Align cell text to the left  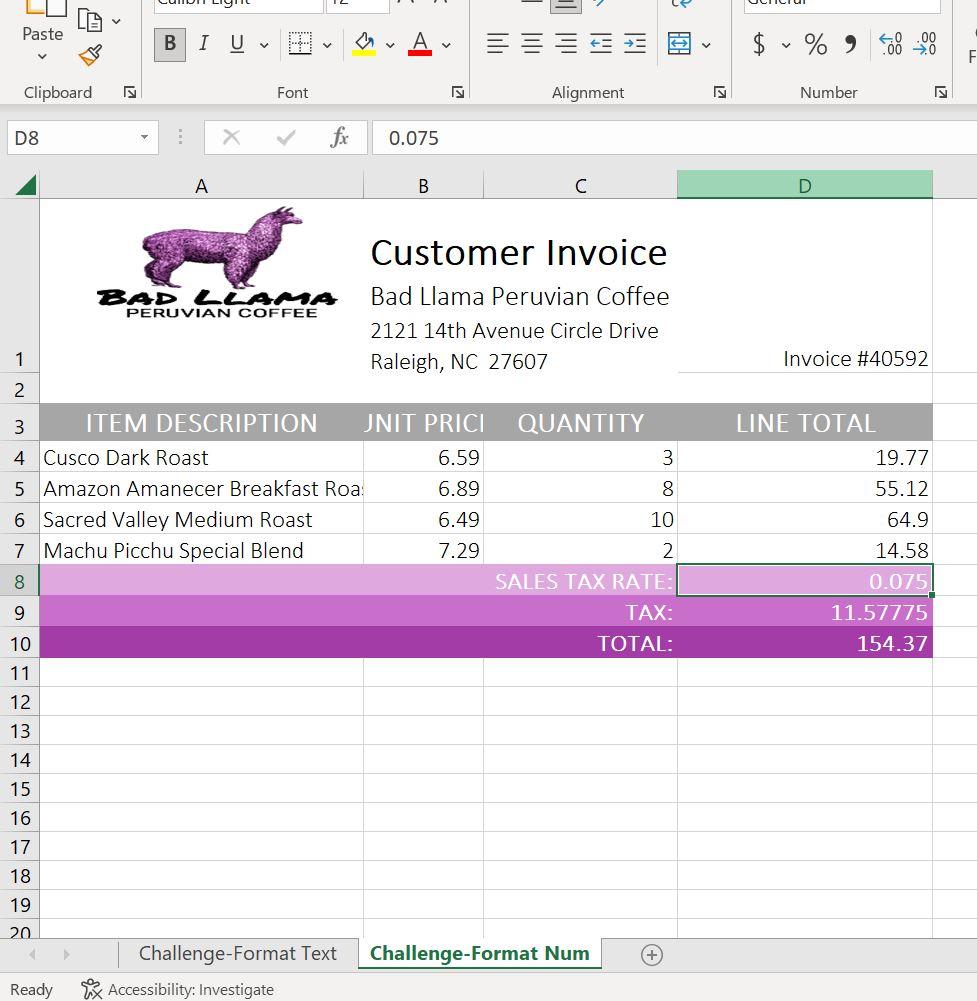tap(497, 44)
